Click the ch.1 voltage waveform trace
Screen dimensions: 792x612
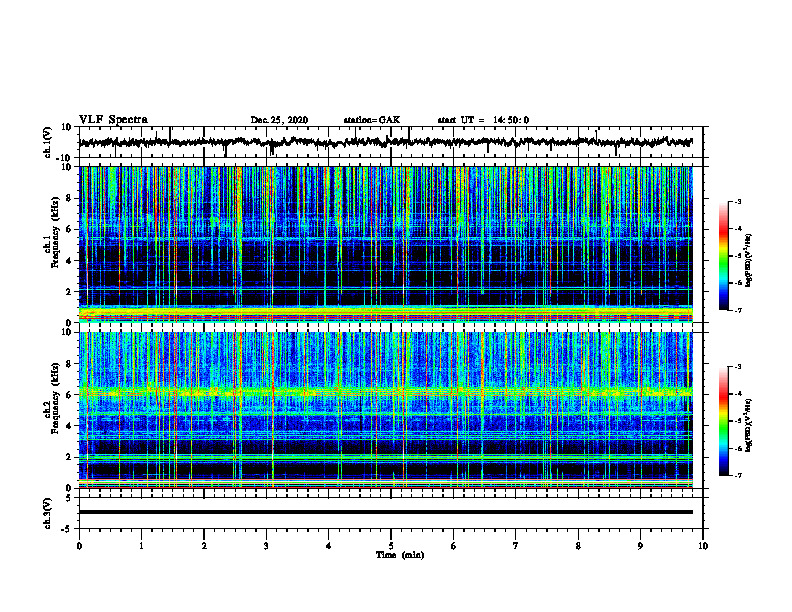(x=385, y=142)
